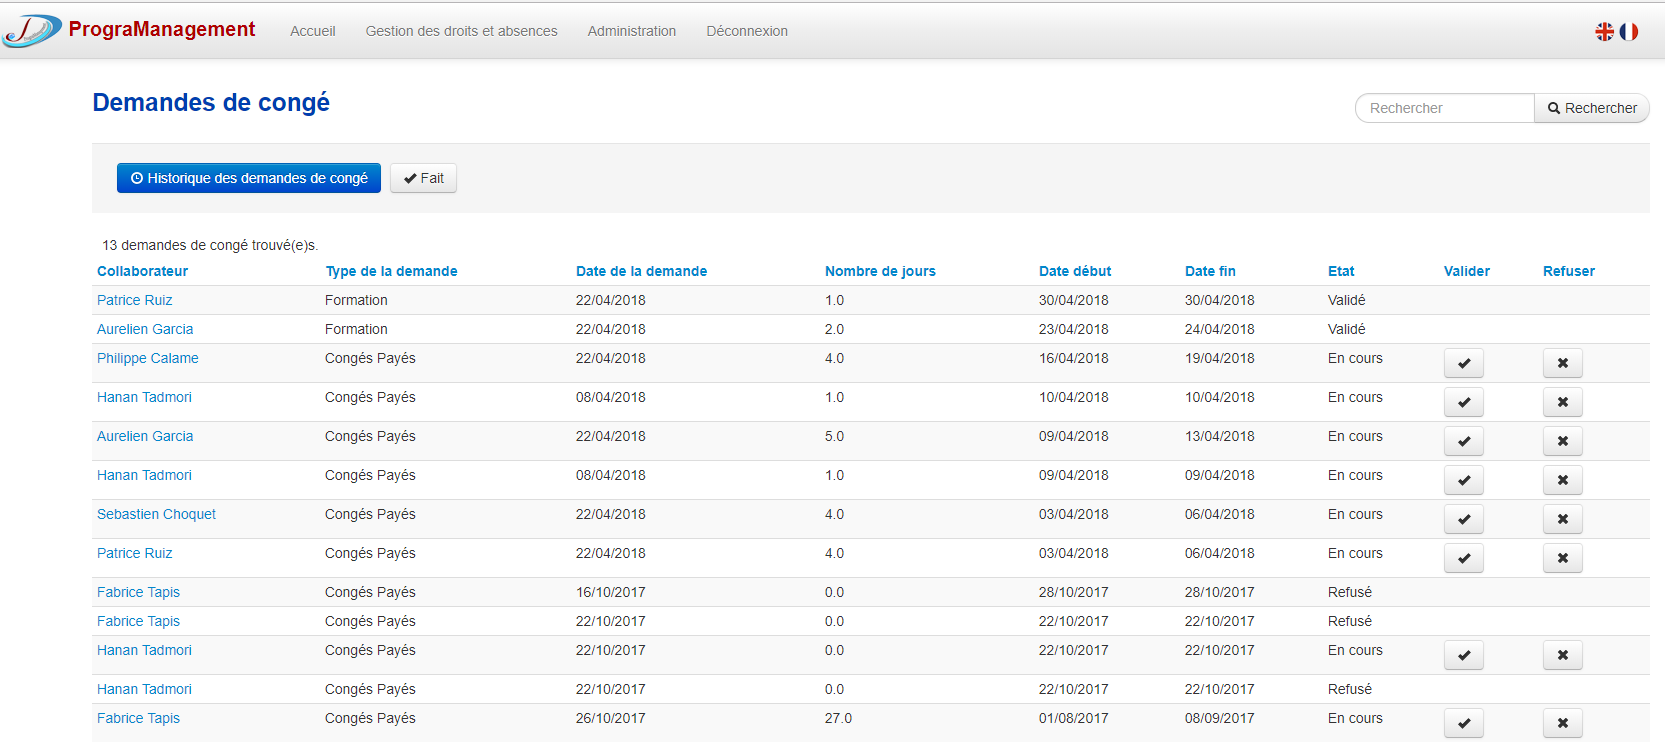This screenshot has height=755, width=1665.
Task: Click the Fait button
Action: pos(423,178)
